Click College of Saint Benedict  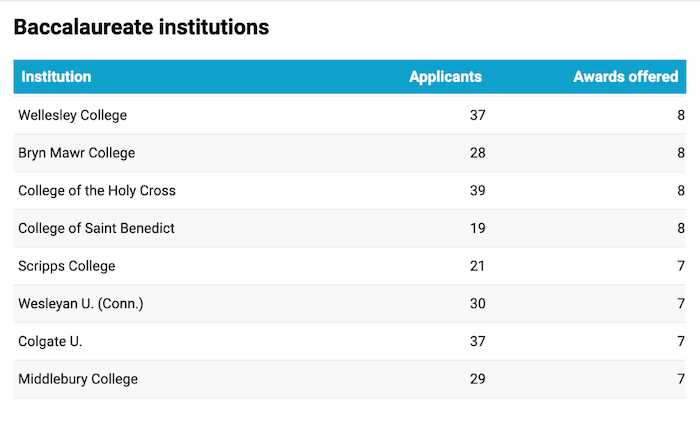pos(96,228)
